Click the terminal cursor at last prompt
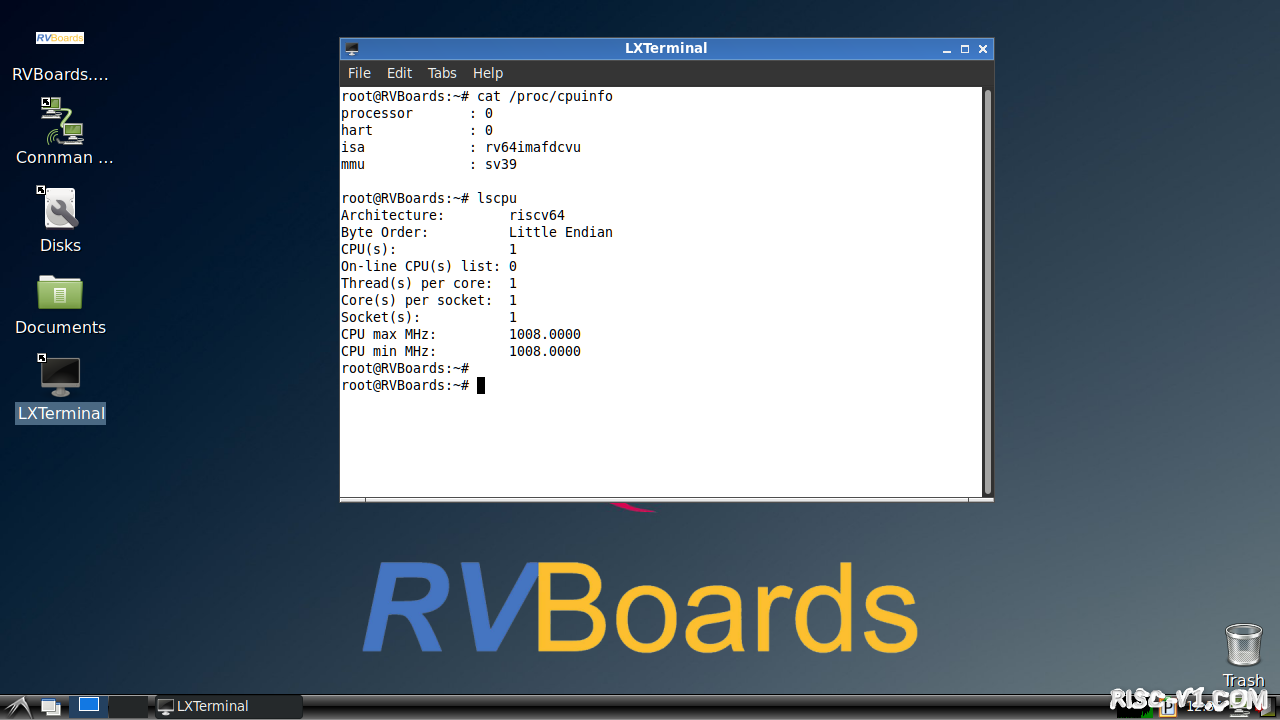This screenshot has width=1280, height=720. [481, 385]
